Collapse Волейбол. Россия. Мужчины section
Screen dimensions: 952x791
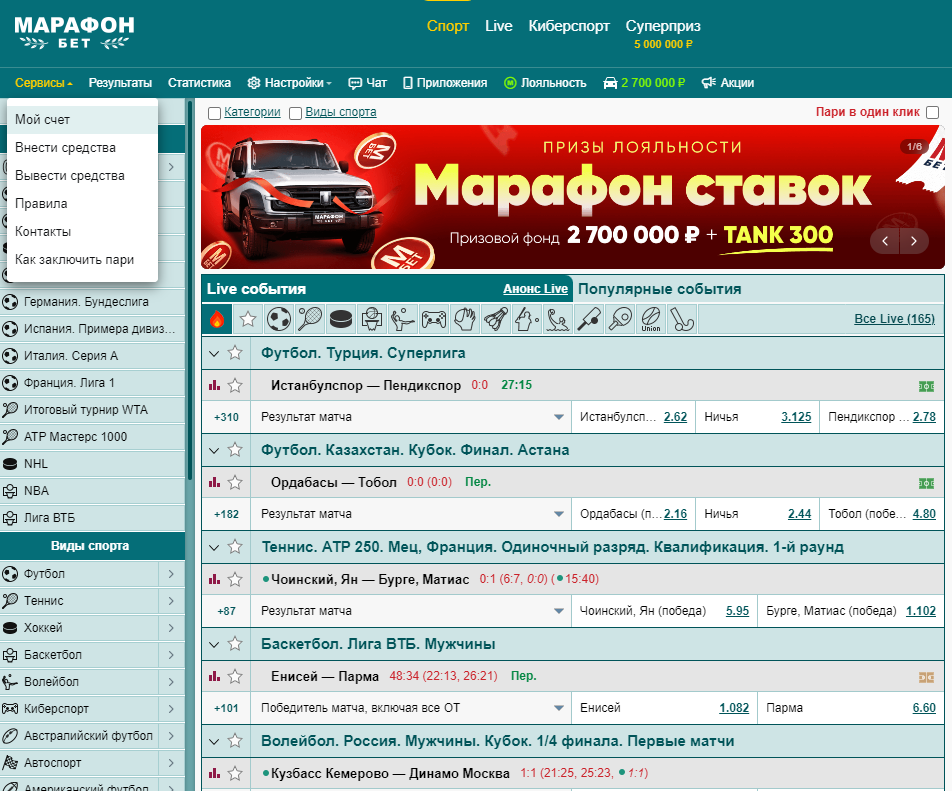(214, 741)
